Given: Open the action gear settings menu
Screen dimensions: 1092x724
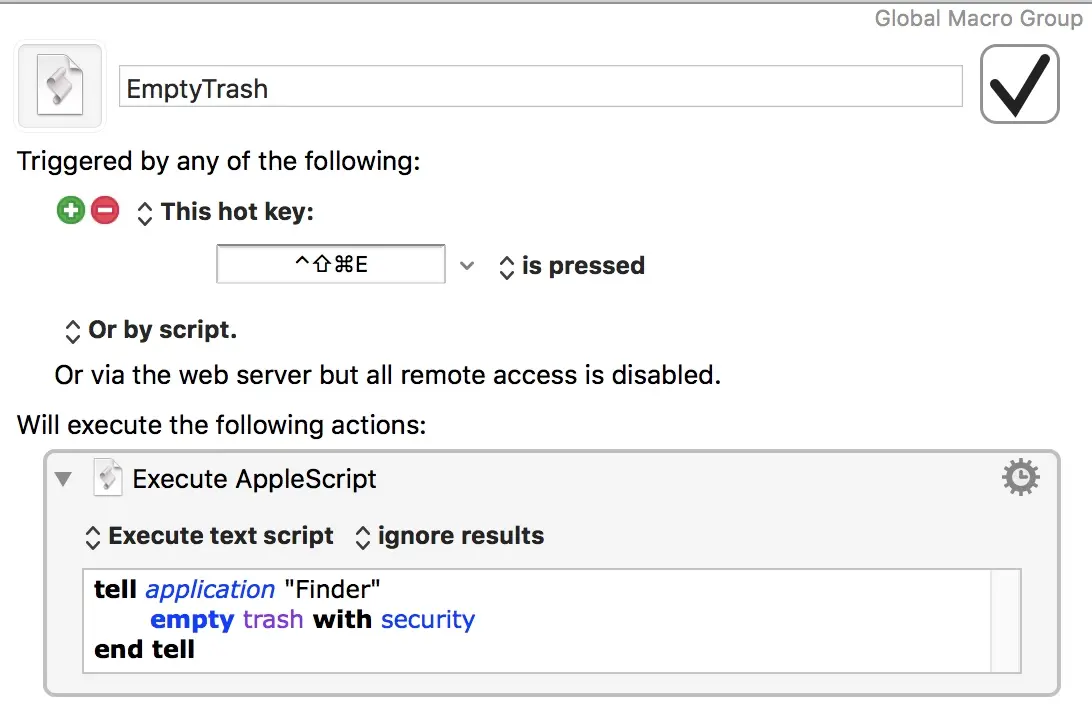Looking at the screenshot, I should 1020,479.
